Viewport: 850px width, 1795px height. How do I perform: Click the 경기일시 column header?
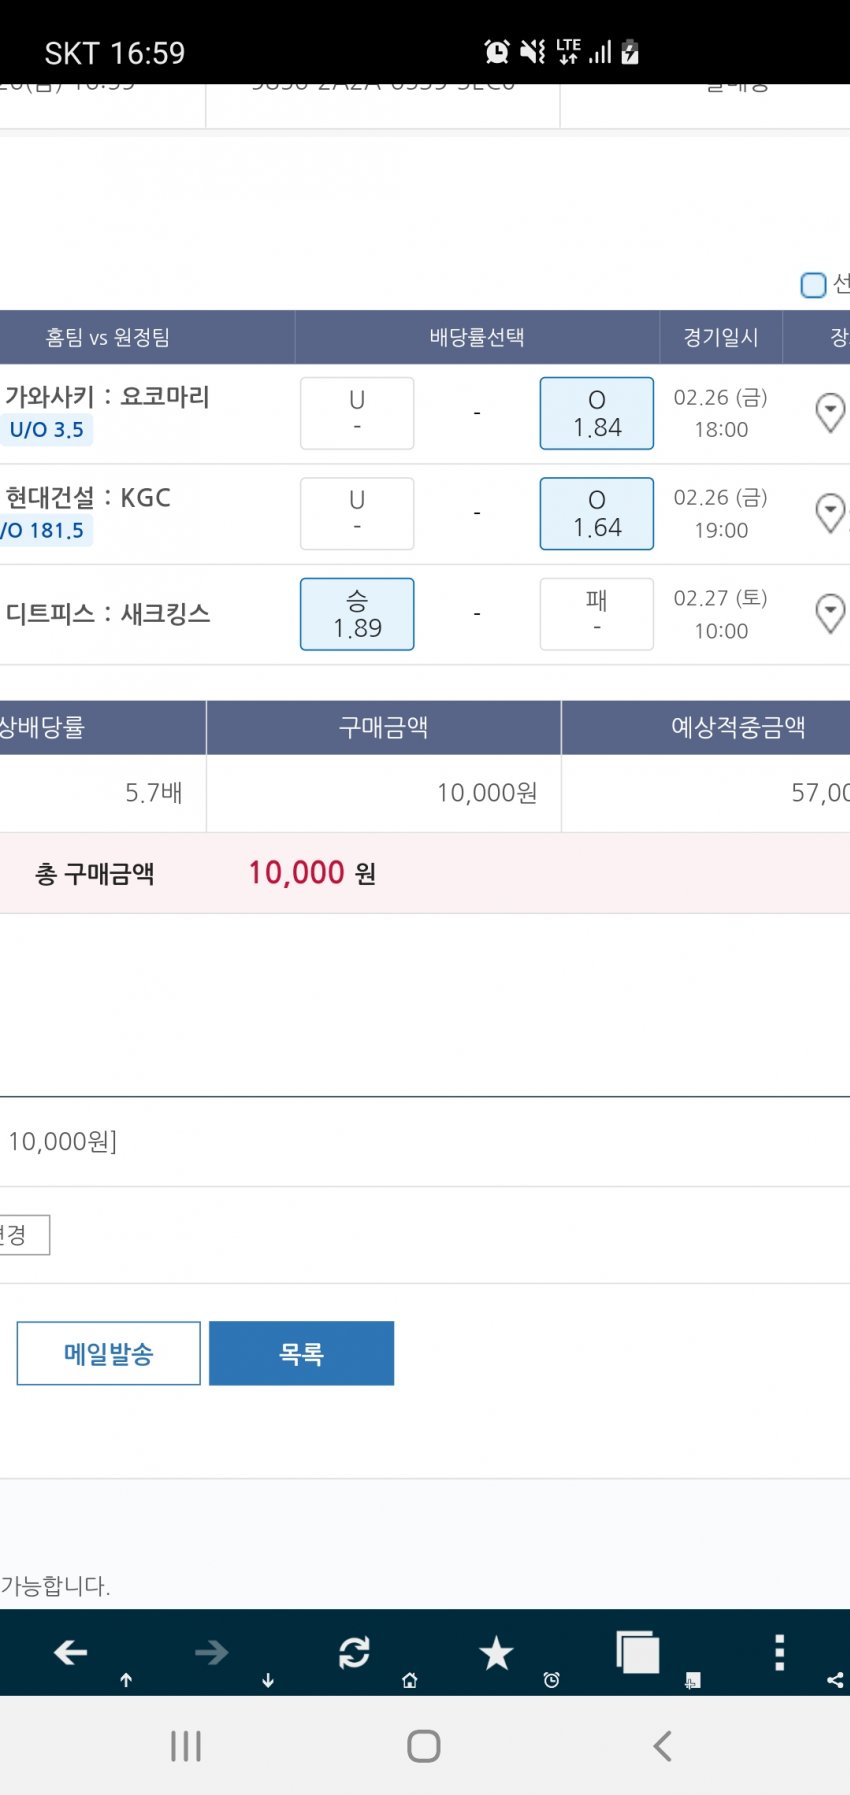point(720,337)
